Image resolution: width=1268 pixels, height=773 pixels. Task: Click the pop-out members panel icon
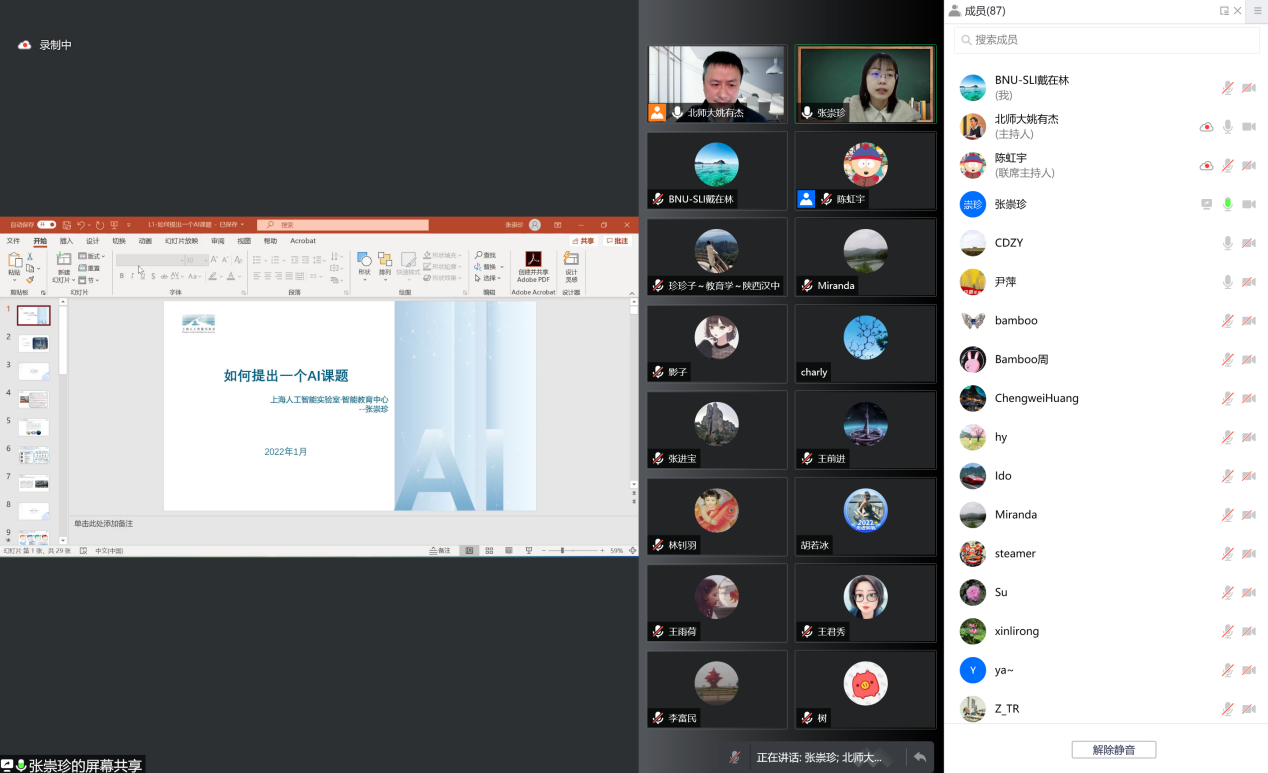[x=1224, y=11]
